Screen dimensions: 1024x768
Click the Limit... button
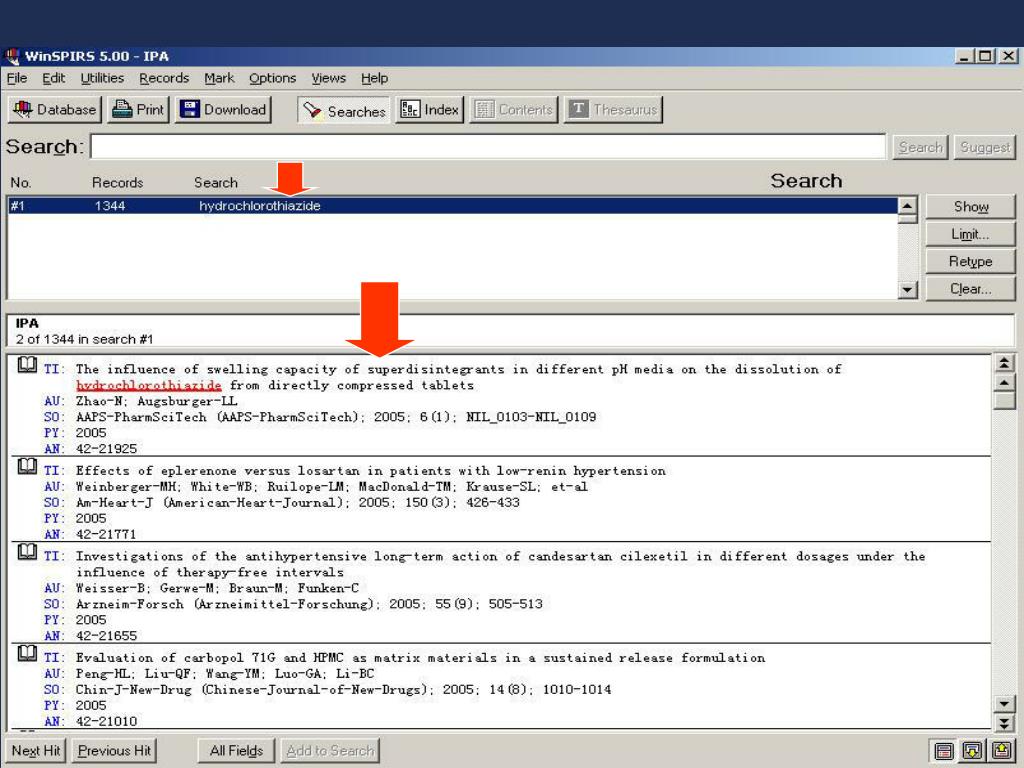970,234
